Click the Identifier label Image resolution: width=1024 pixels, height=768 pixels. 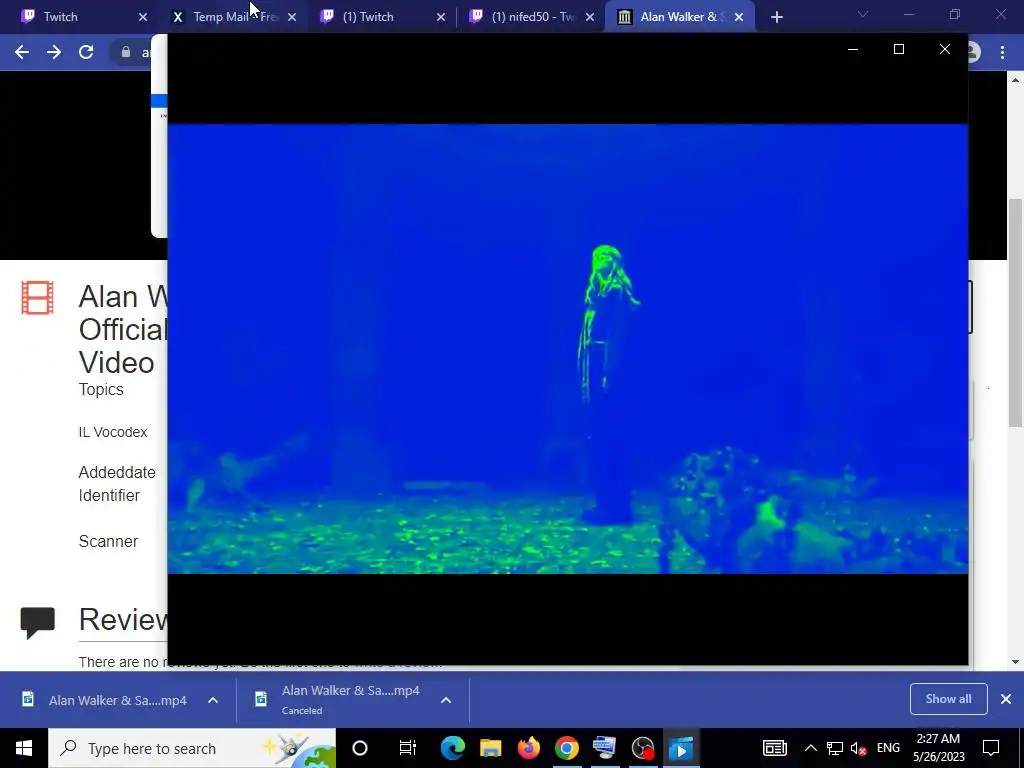pyautogui.click(x=109, y=496)
